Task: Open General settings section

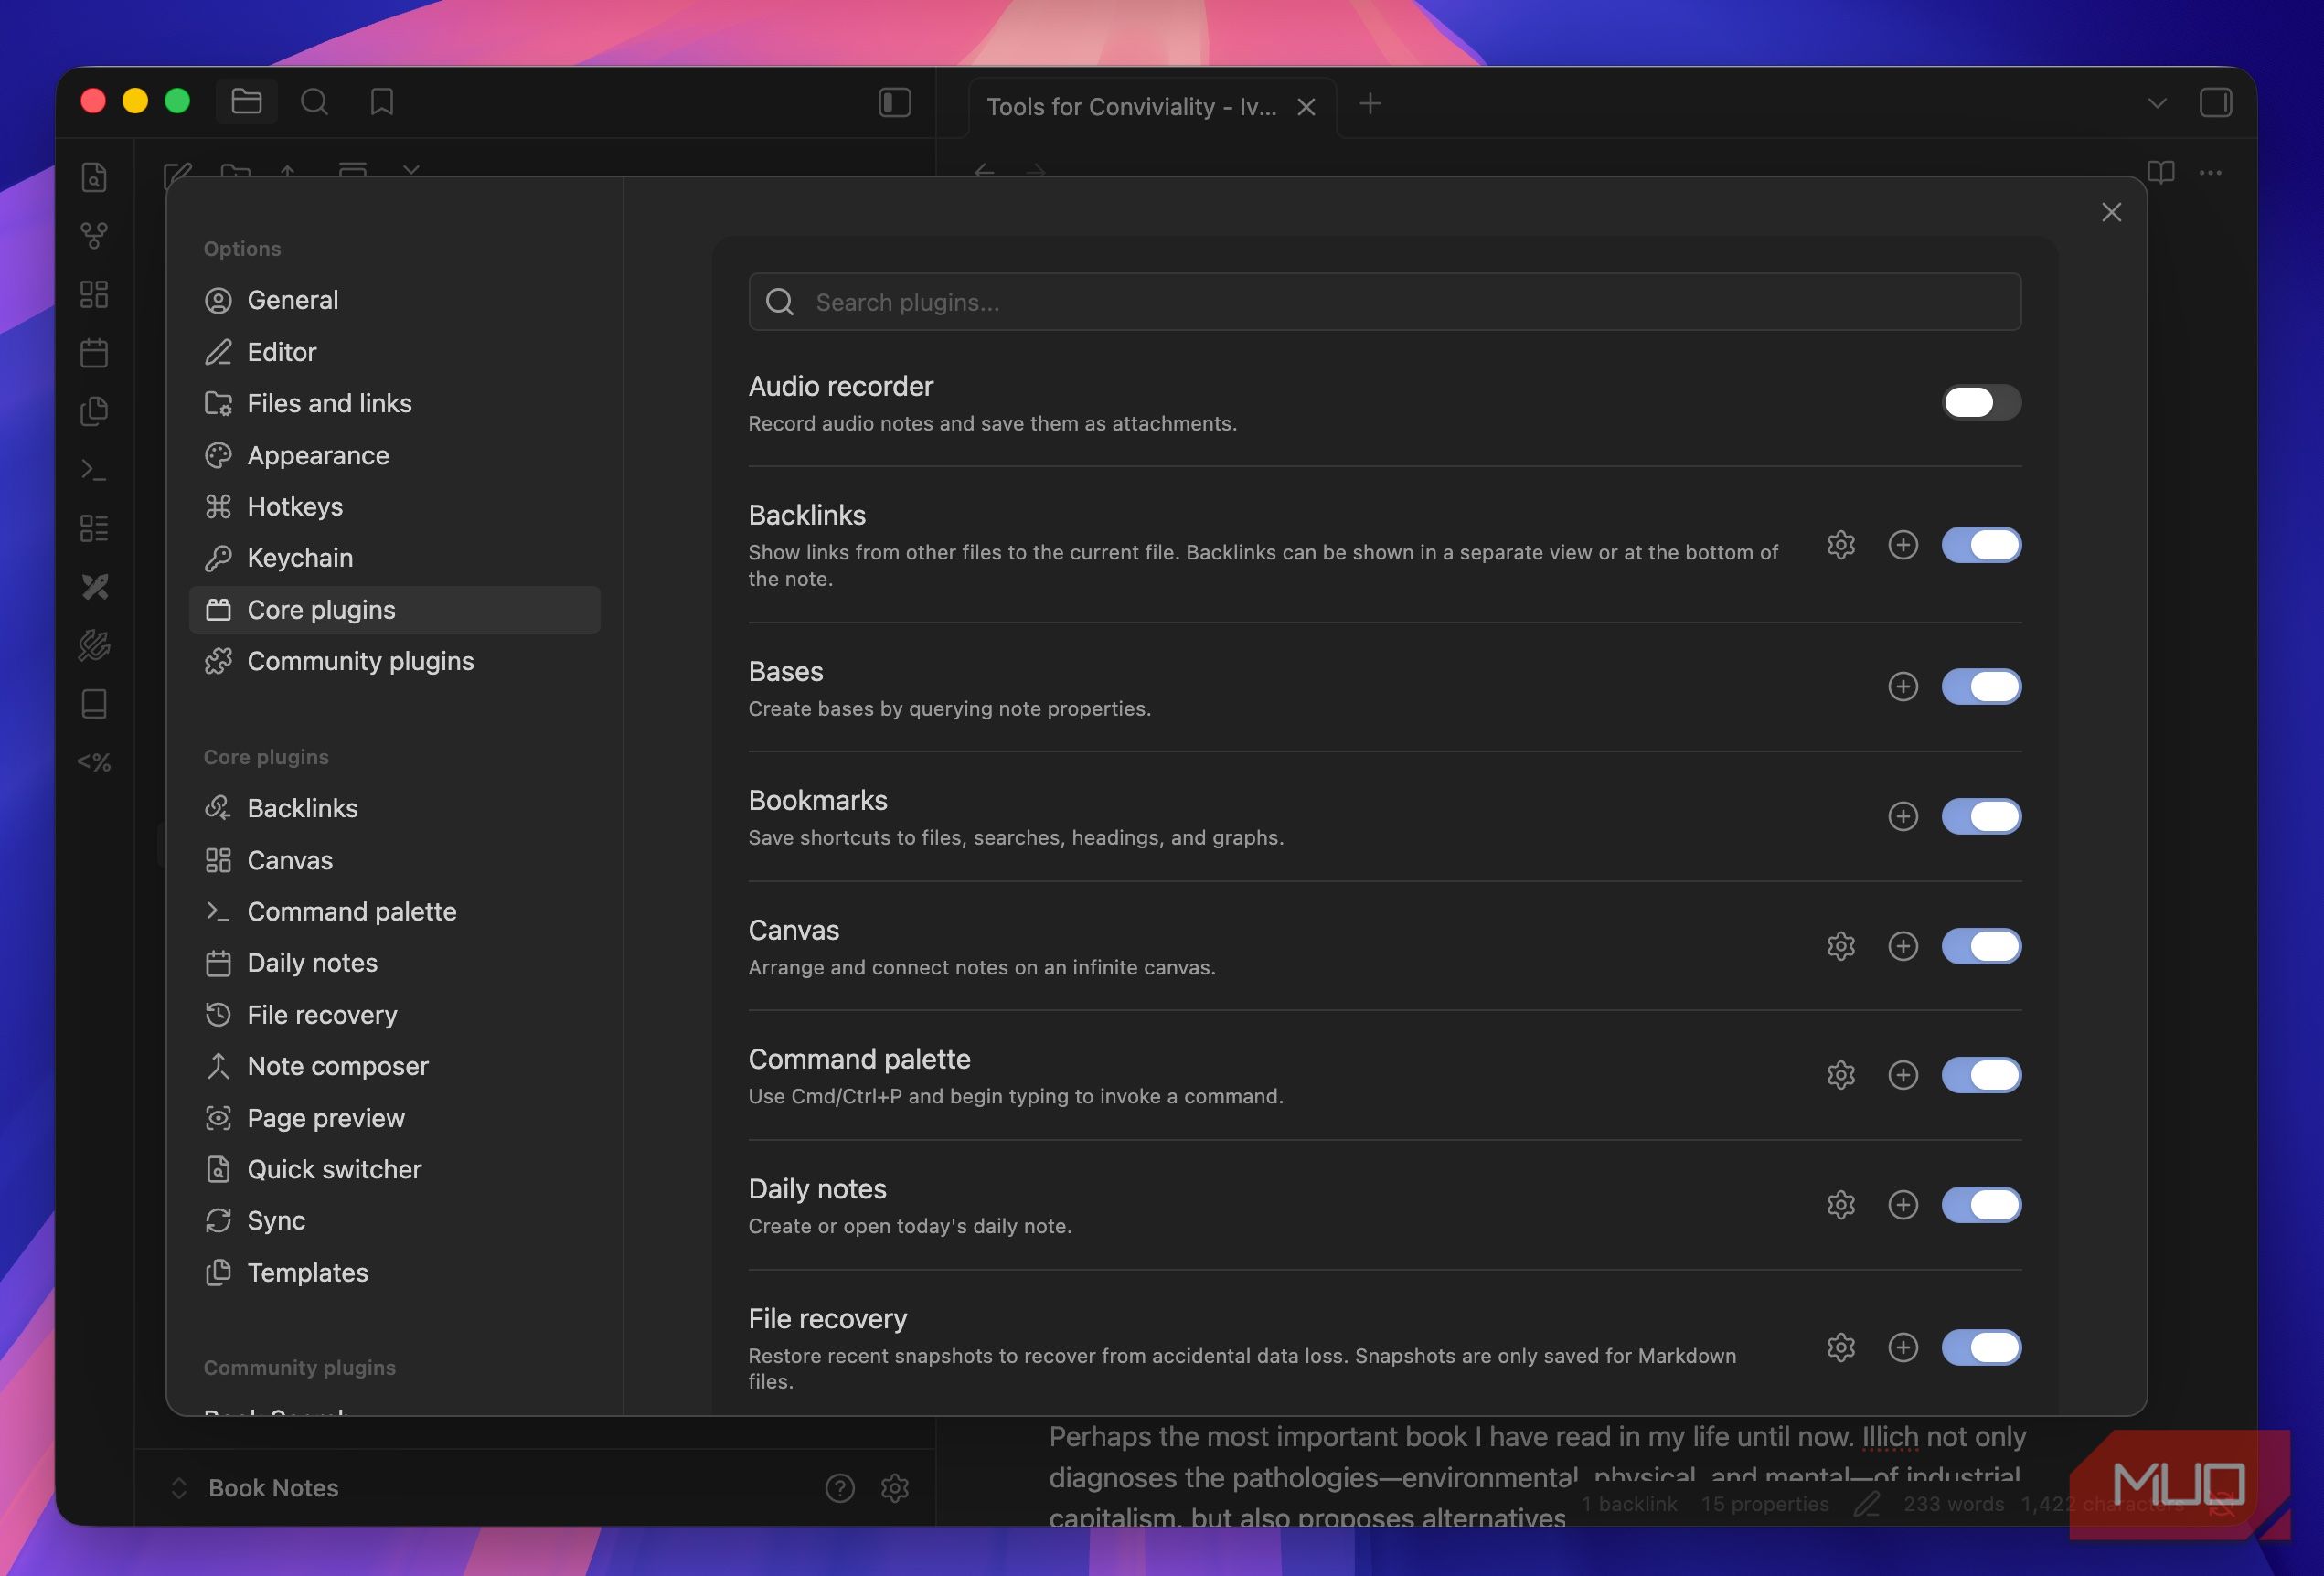Action: 394,300
